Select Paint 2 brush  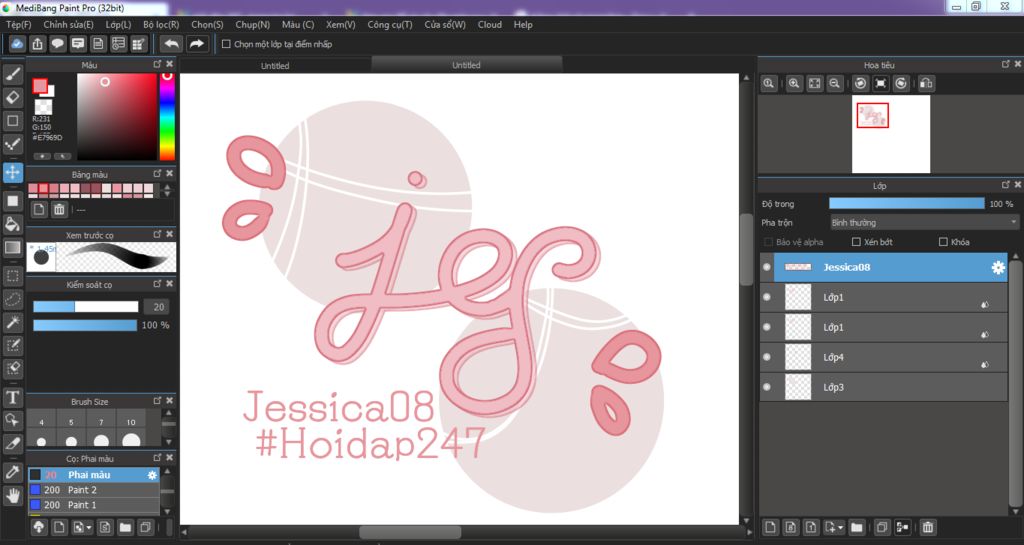[x=93, y=490]
